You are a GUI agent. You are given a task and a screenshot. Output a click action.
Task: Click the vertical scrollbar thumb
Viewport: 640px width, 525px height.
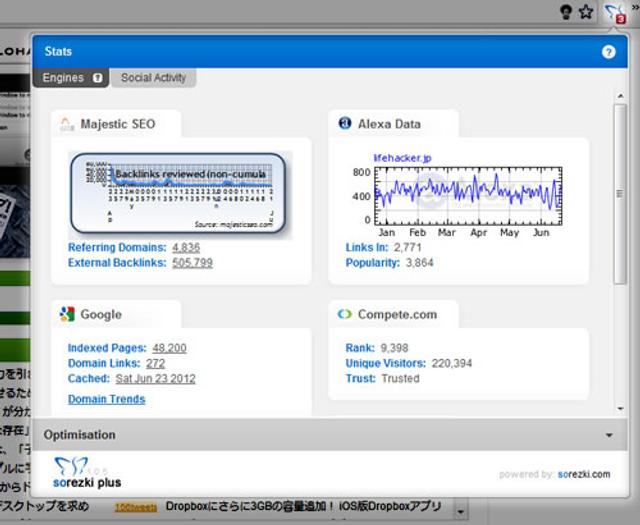(620, 194)
